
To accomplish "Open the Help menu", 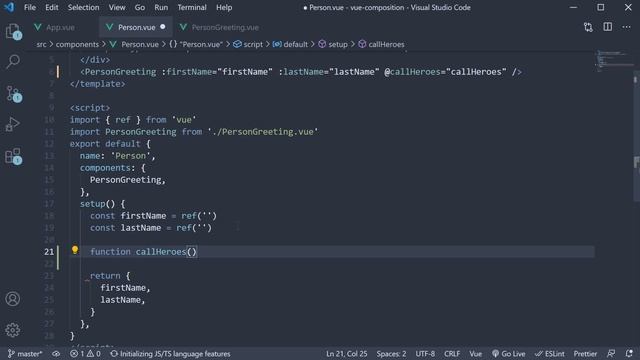I will point(224,7).
